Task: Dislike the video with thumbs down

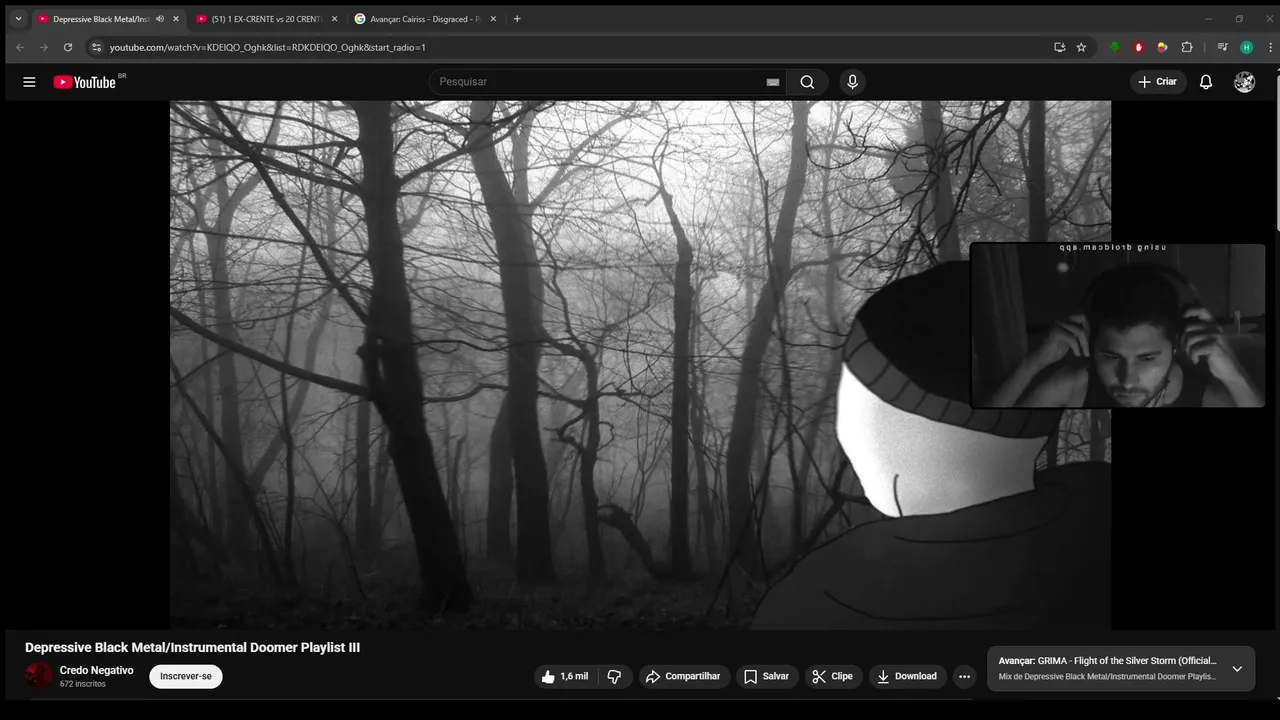Action: click(614, 677)
